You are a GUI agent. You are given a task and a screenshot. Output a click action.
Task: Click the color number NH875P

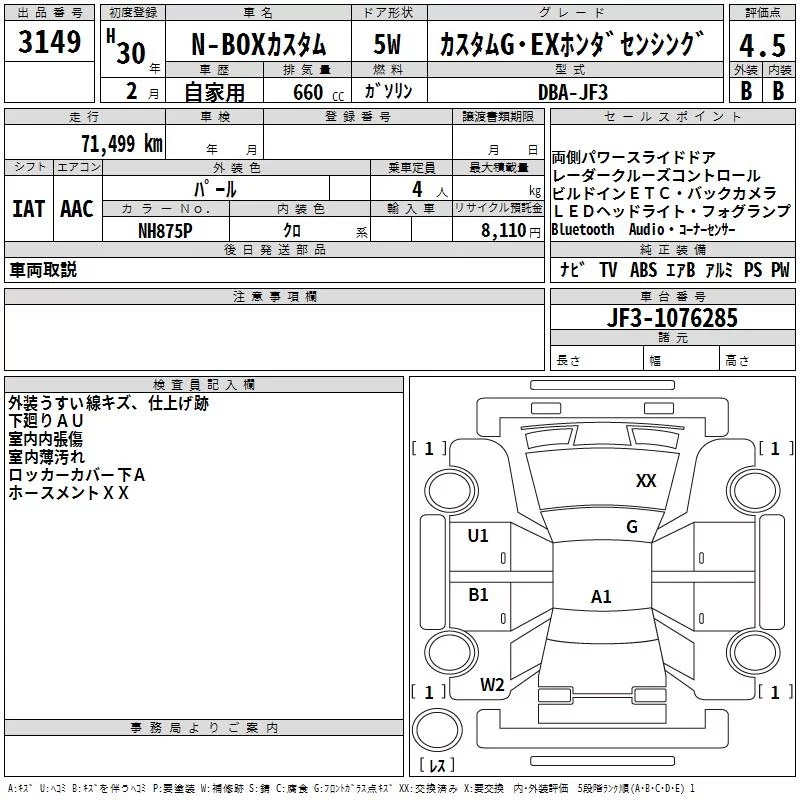165,231
